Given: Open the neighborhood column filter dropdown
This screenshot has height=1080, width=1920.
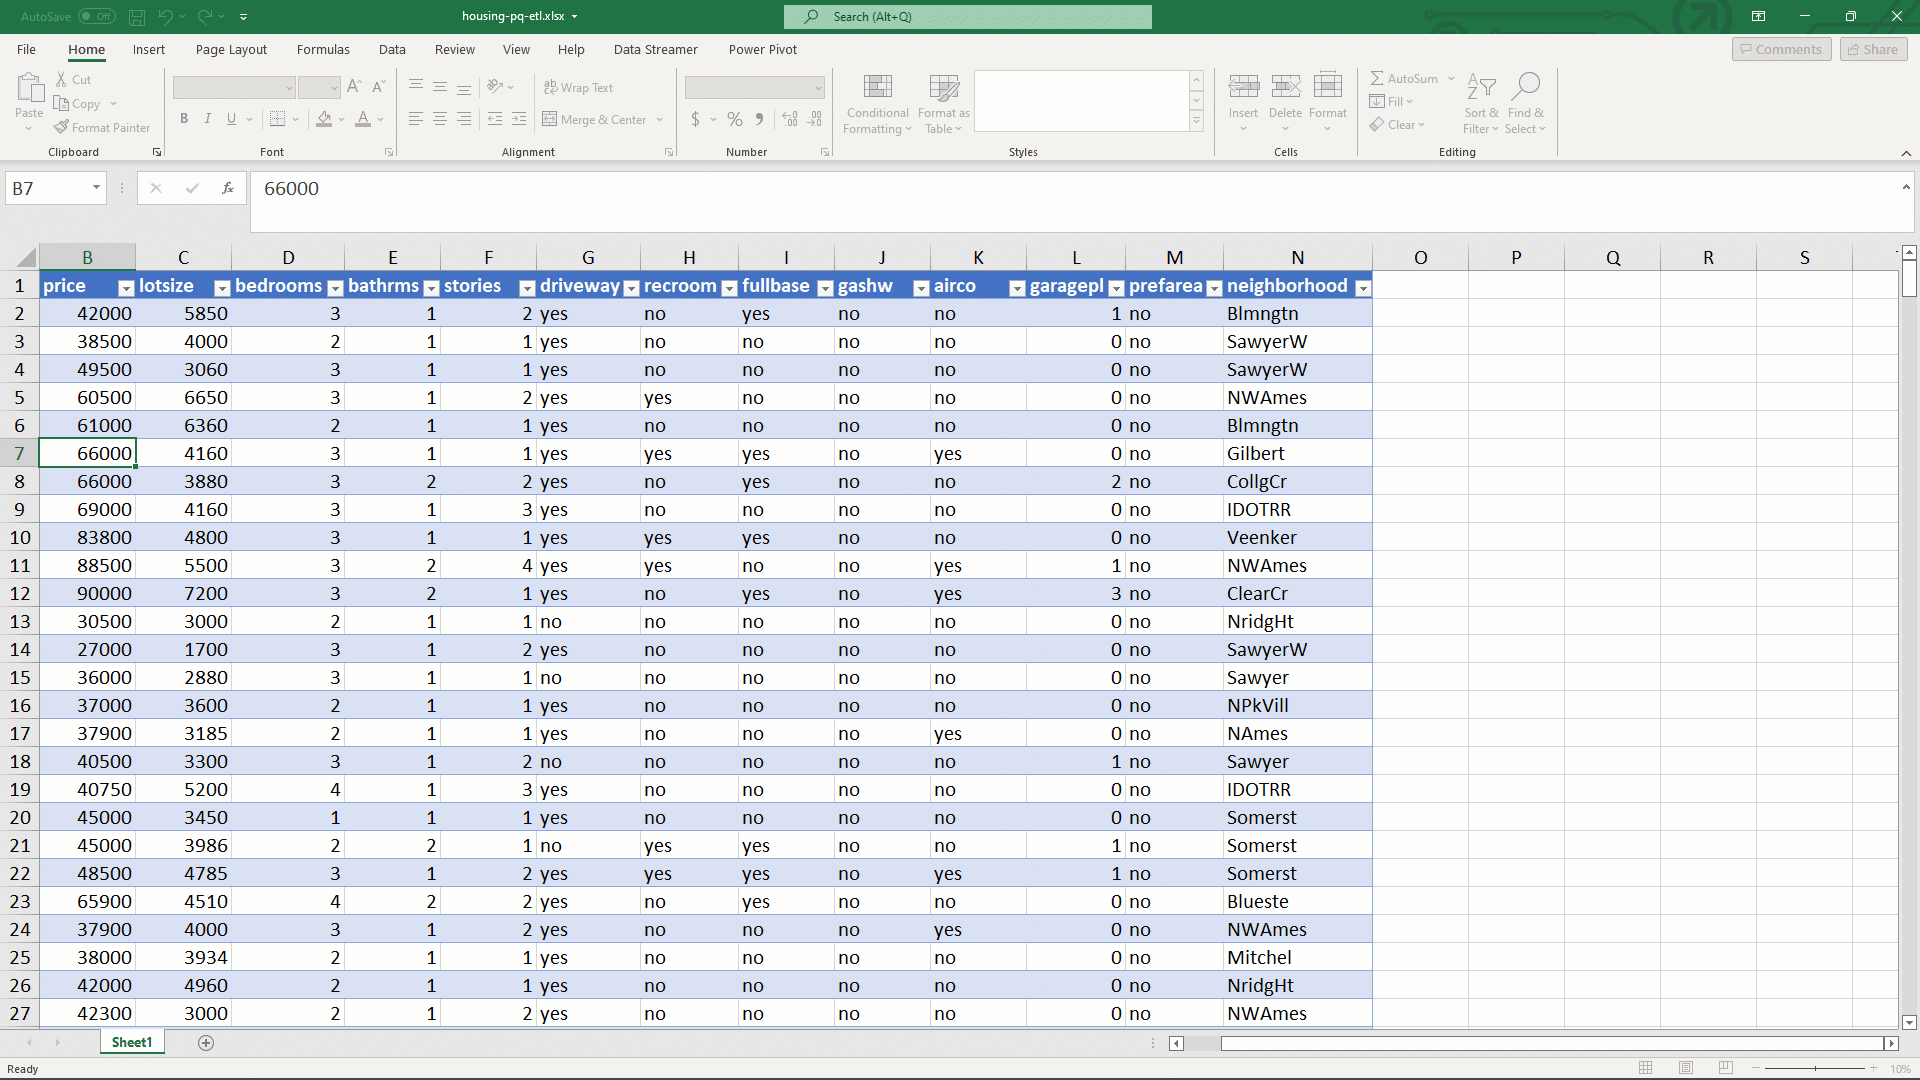Looking at the screenshot, I should point(1362,288).
